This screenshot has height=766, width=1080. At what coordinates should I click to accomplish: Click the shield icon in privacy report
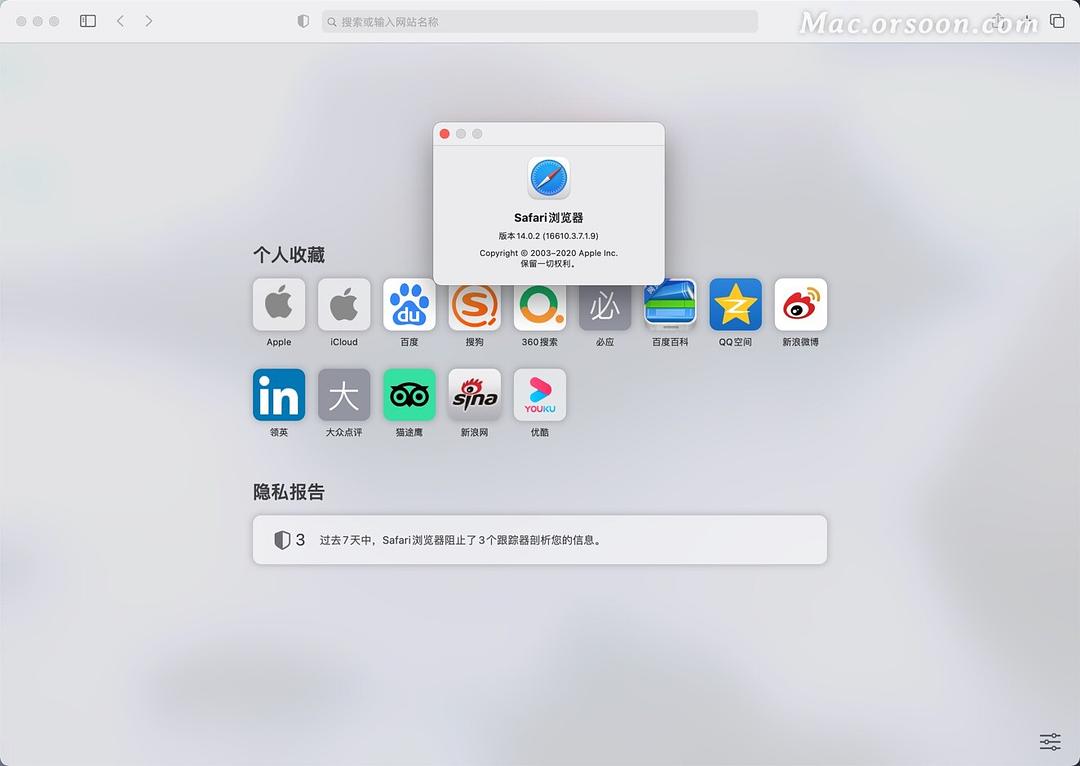coord(282,540)
